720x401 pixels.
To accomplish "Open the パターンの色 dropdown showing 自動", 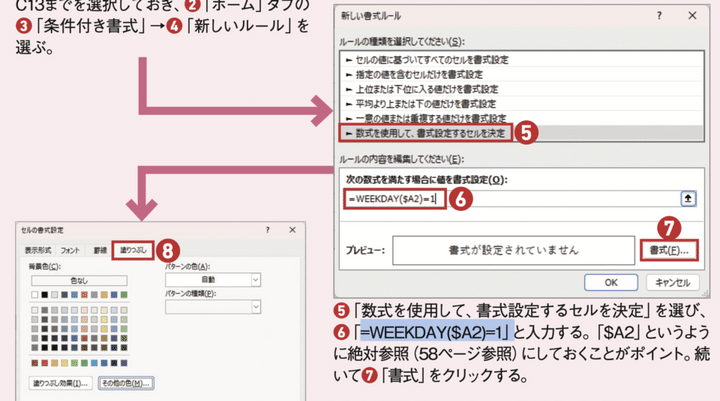I will pos(212,282).
